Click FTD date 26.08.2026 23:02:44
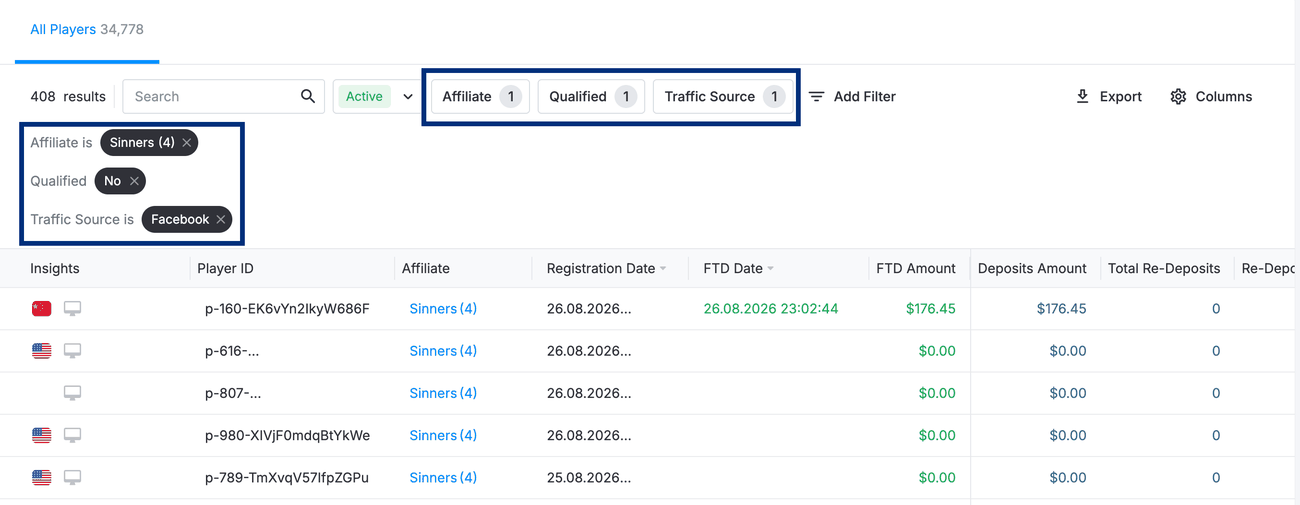This screenshot has width=1300, height=505. point(771,309)
